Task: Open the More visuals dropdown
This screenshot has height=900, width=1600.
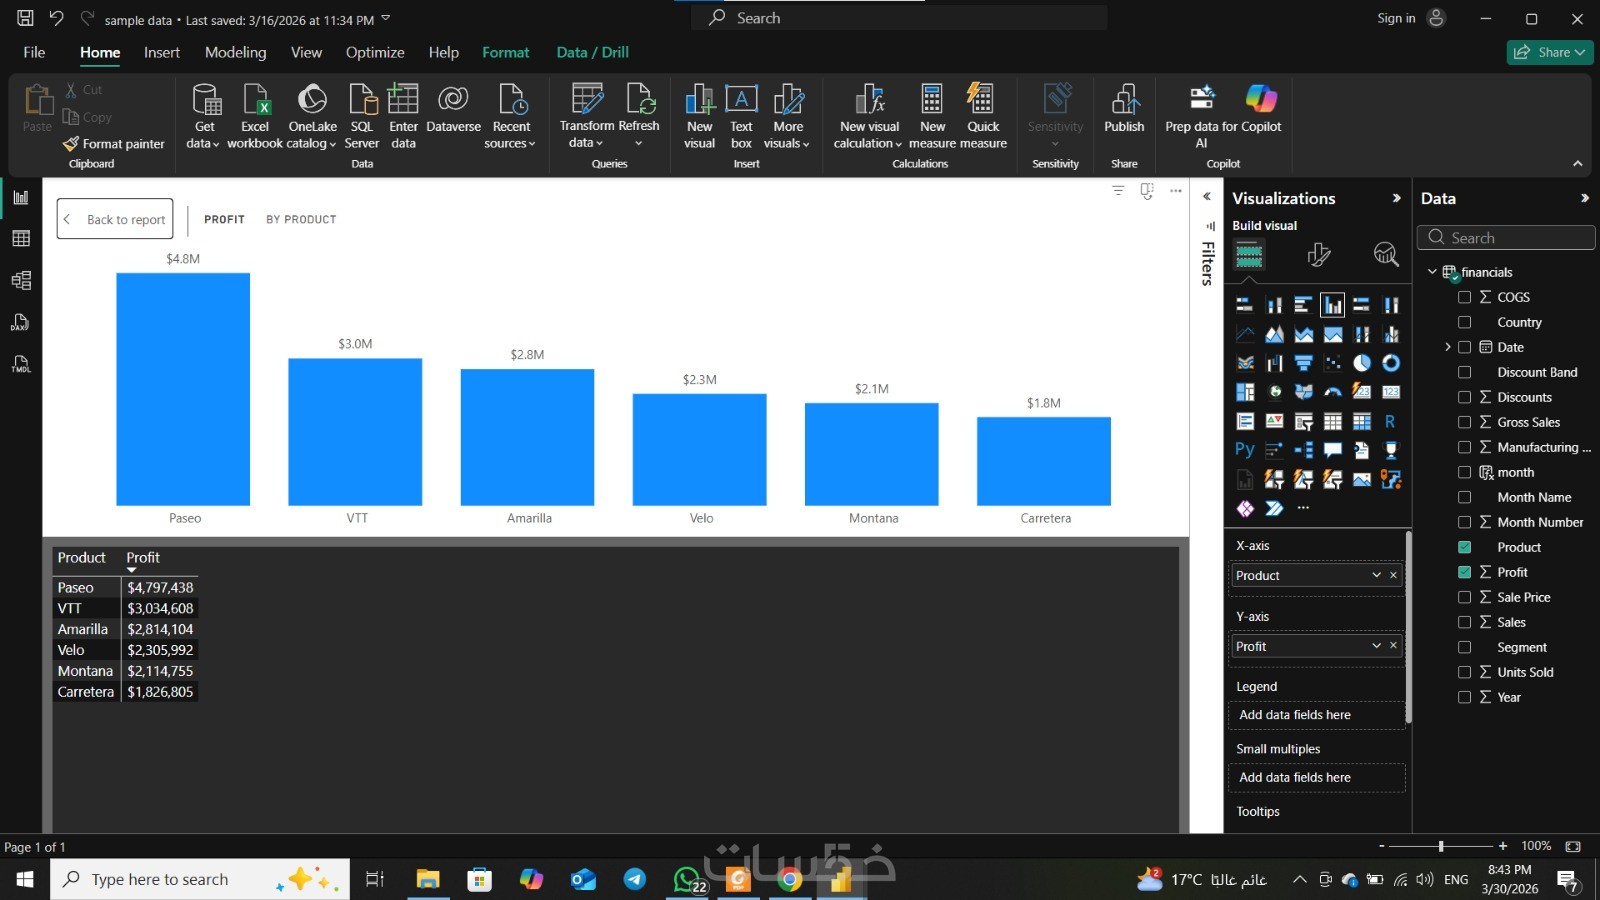Action: pyautogui.click(x=788, y=116)
